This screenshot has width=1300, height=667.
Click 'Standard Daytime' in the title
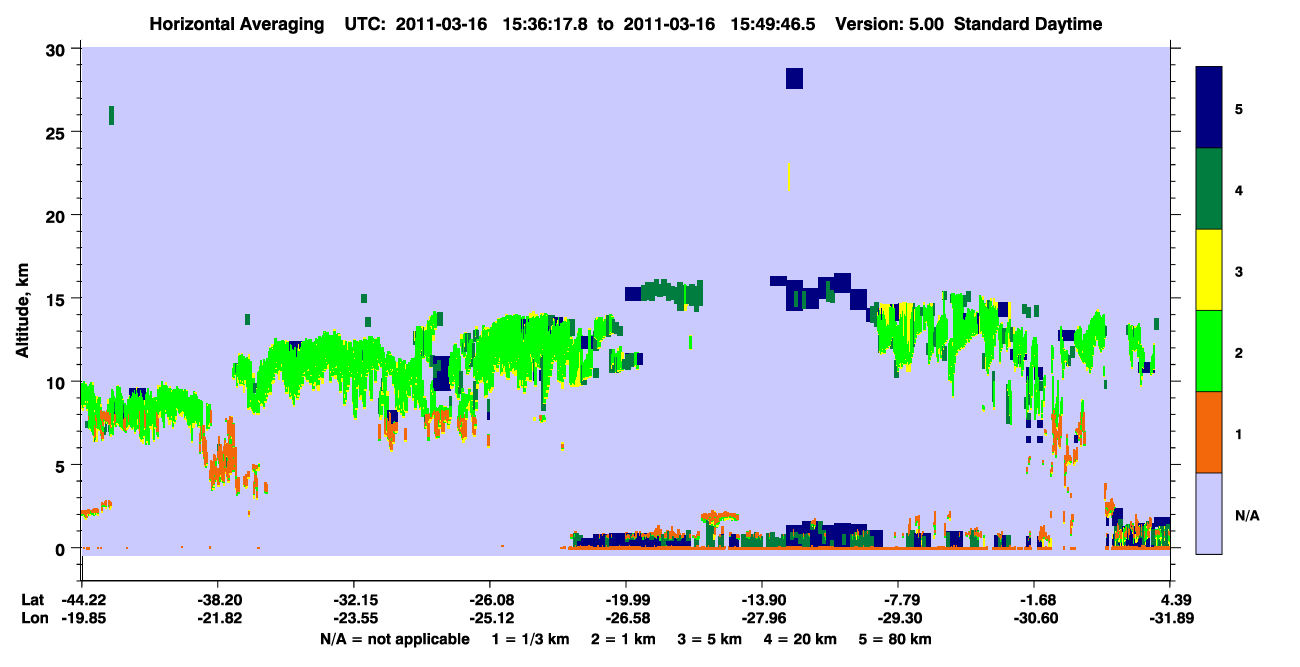pos(1027,25)
